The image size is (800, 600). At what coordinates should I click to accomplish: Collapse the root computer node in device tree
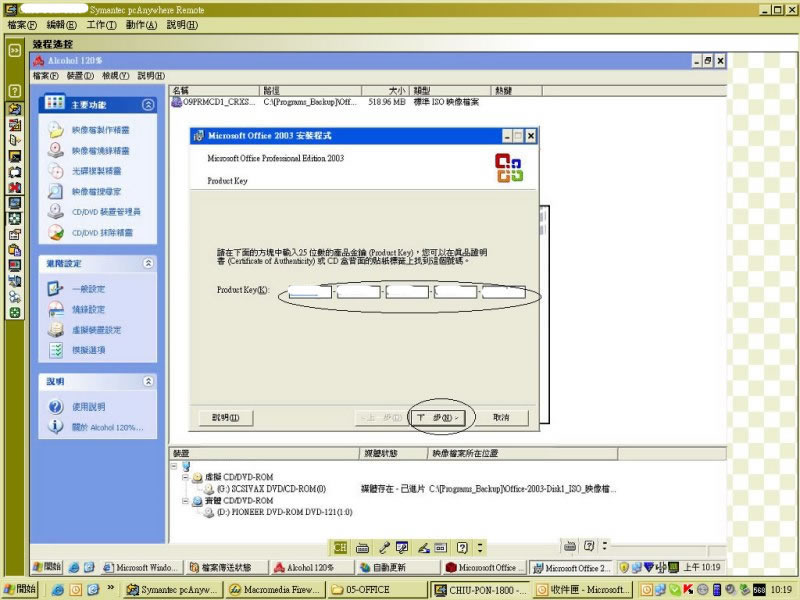click(x=174, y=466)
